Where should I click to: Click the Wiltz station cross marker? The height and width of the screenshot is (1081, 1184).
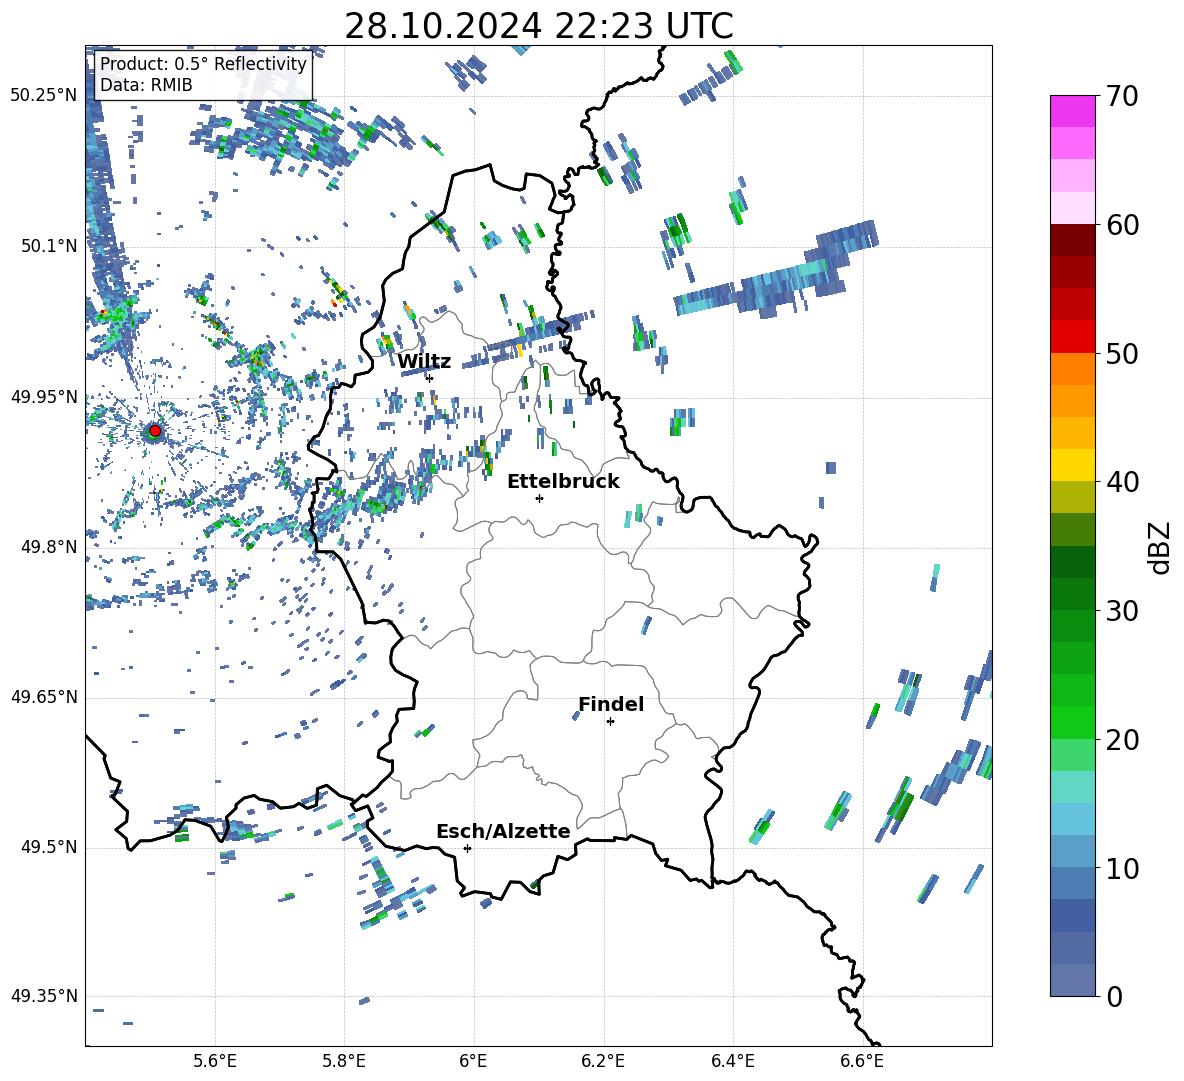click(429, 378)
